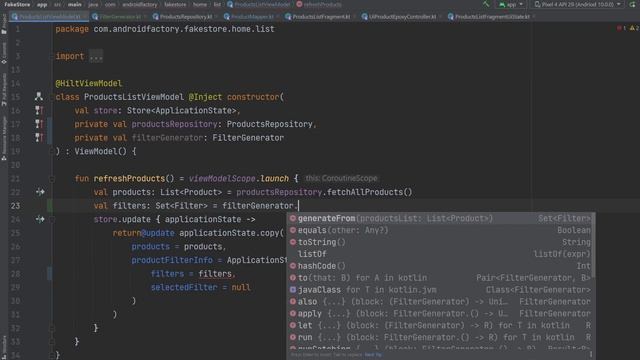Image resolution: width=640 pixels, height=360 pixels.
Task: Select the 'apply {...}' completion suggestion
Action: [440, 313]
